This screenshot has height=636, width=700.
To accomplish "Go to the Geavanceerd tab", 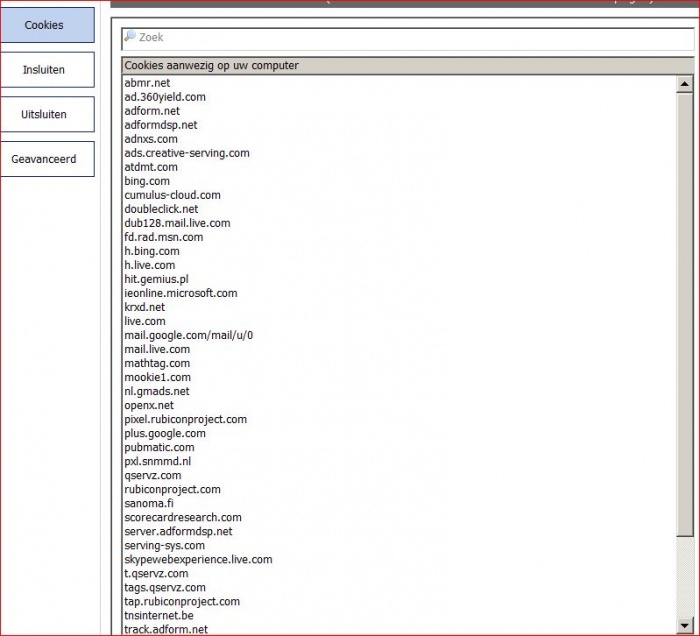I will tap(47, 159).
